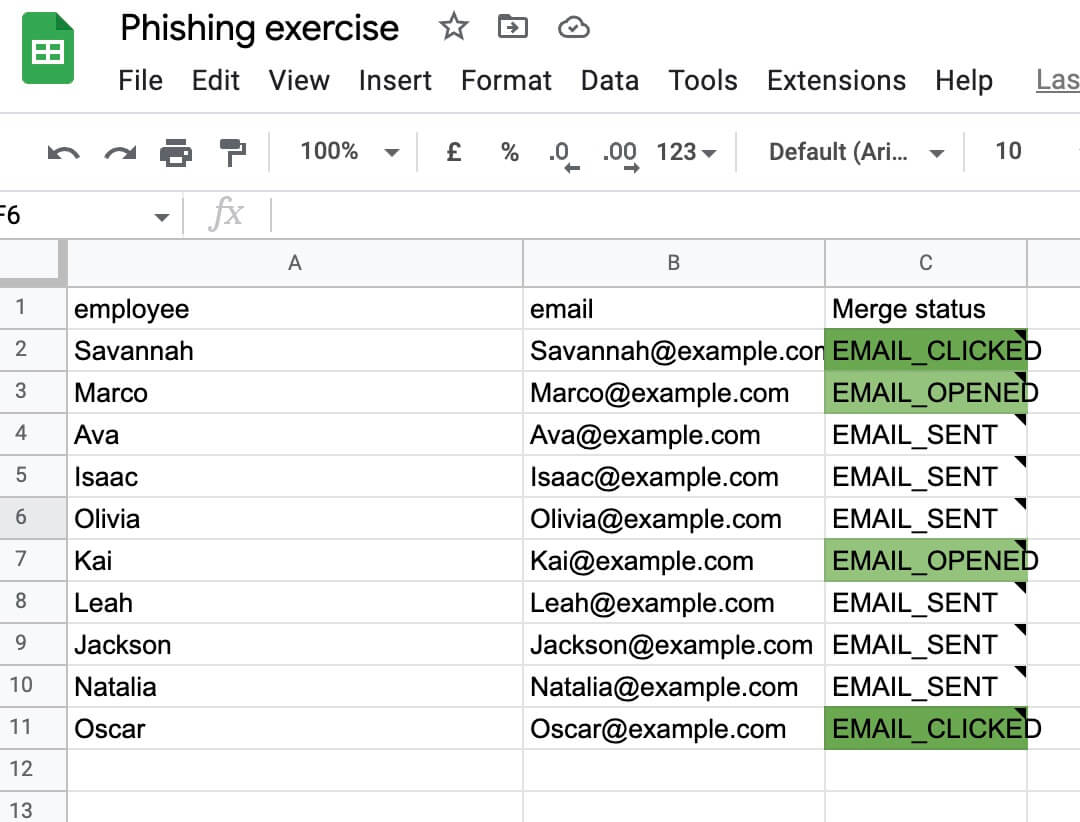
Task: Open the Tools menu
Action: [x=703, y=81]
